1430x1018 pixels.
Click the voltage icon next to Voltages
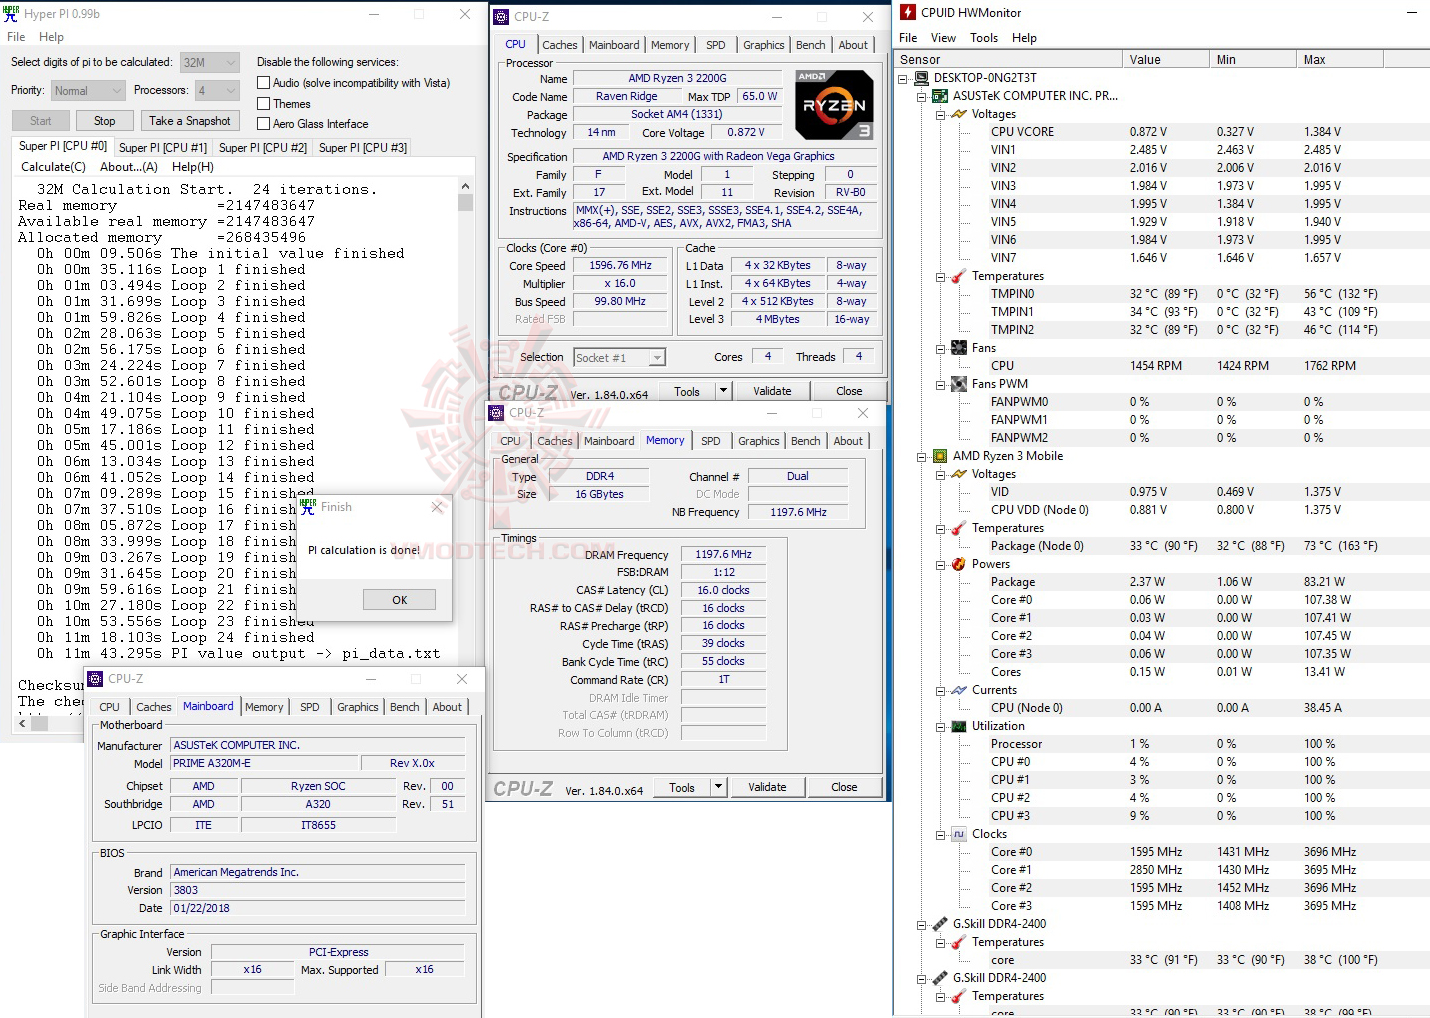click(x=957, y=113)
